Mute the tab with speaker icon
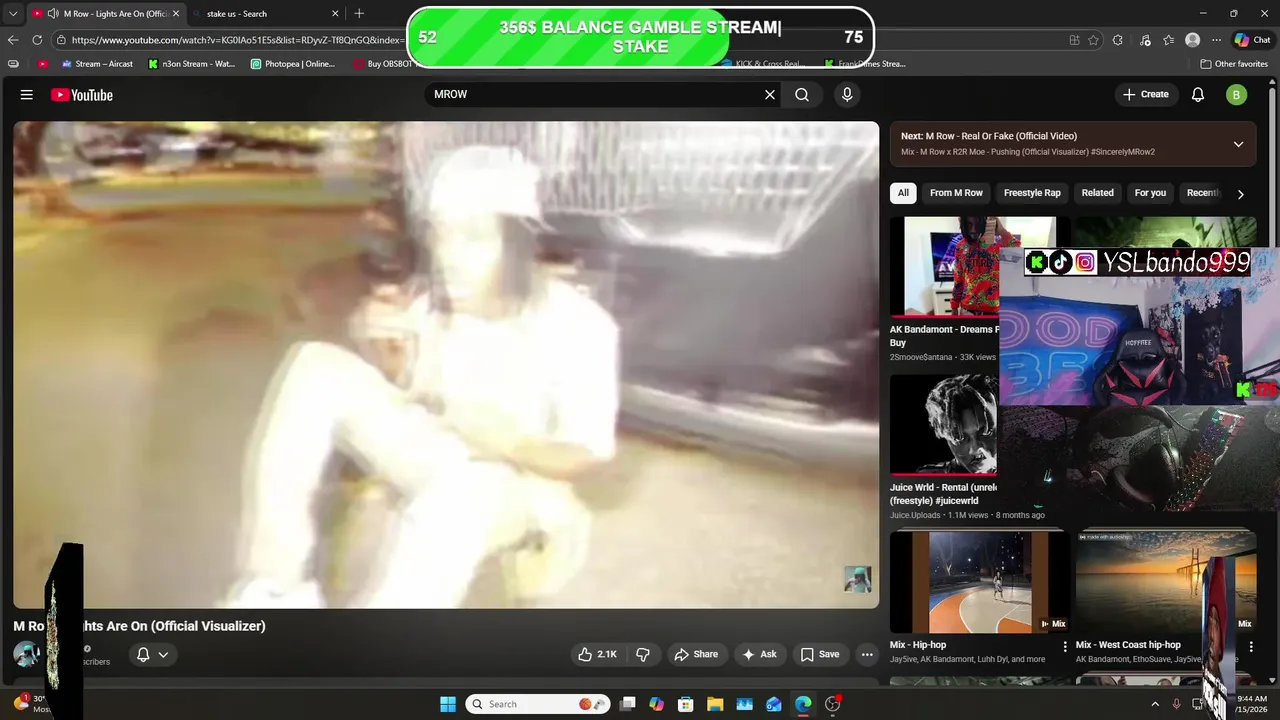Image resolution: width=1280 pixels, height=720 pixels. 52,14
